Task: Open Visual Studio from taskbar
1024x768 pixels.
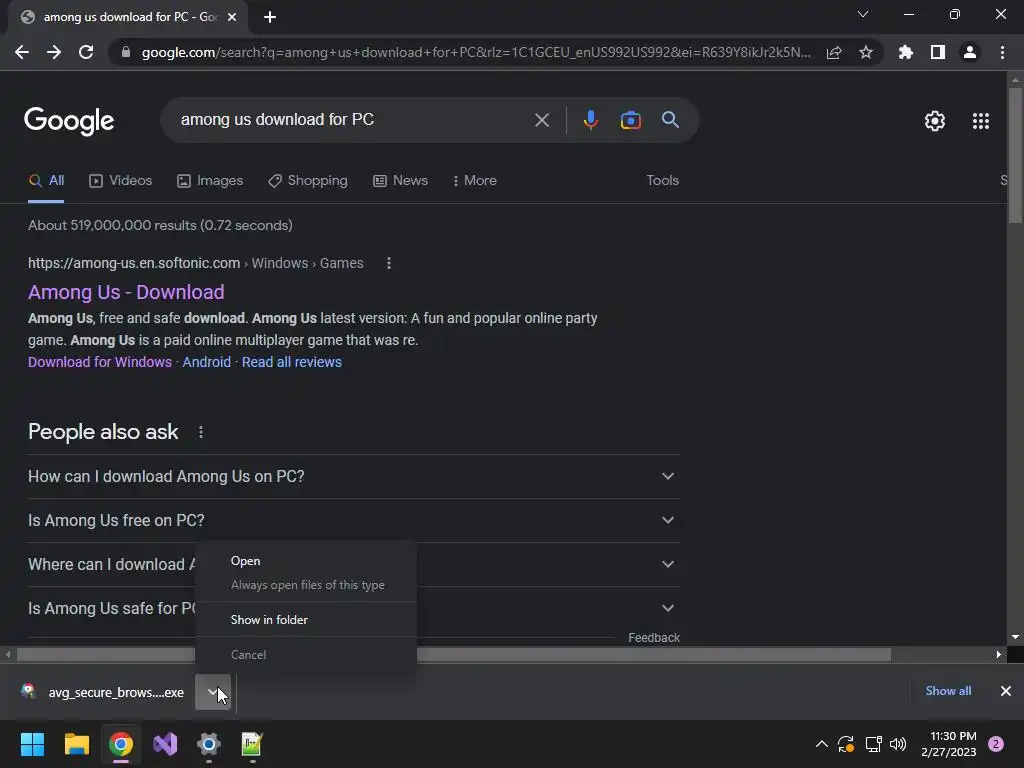Action: 165,744
